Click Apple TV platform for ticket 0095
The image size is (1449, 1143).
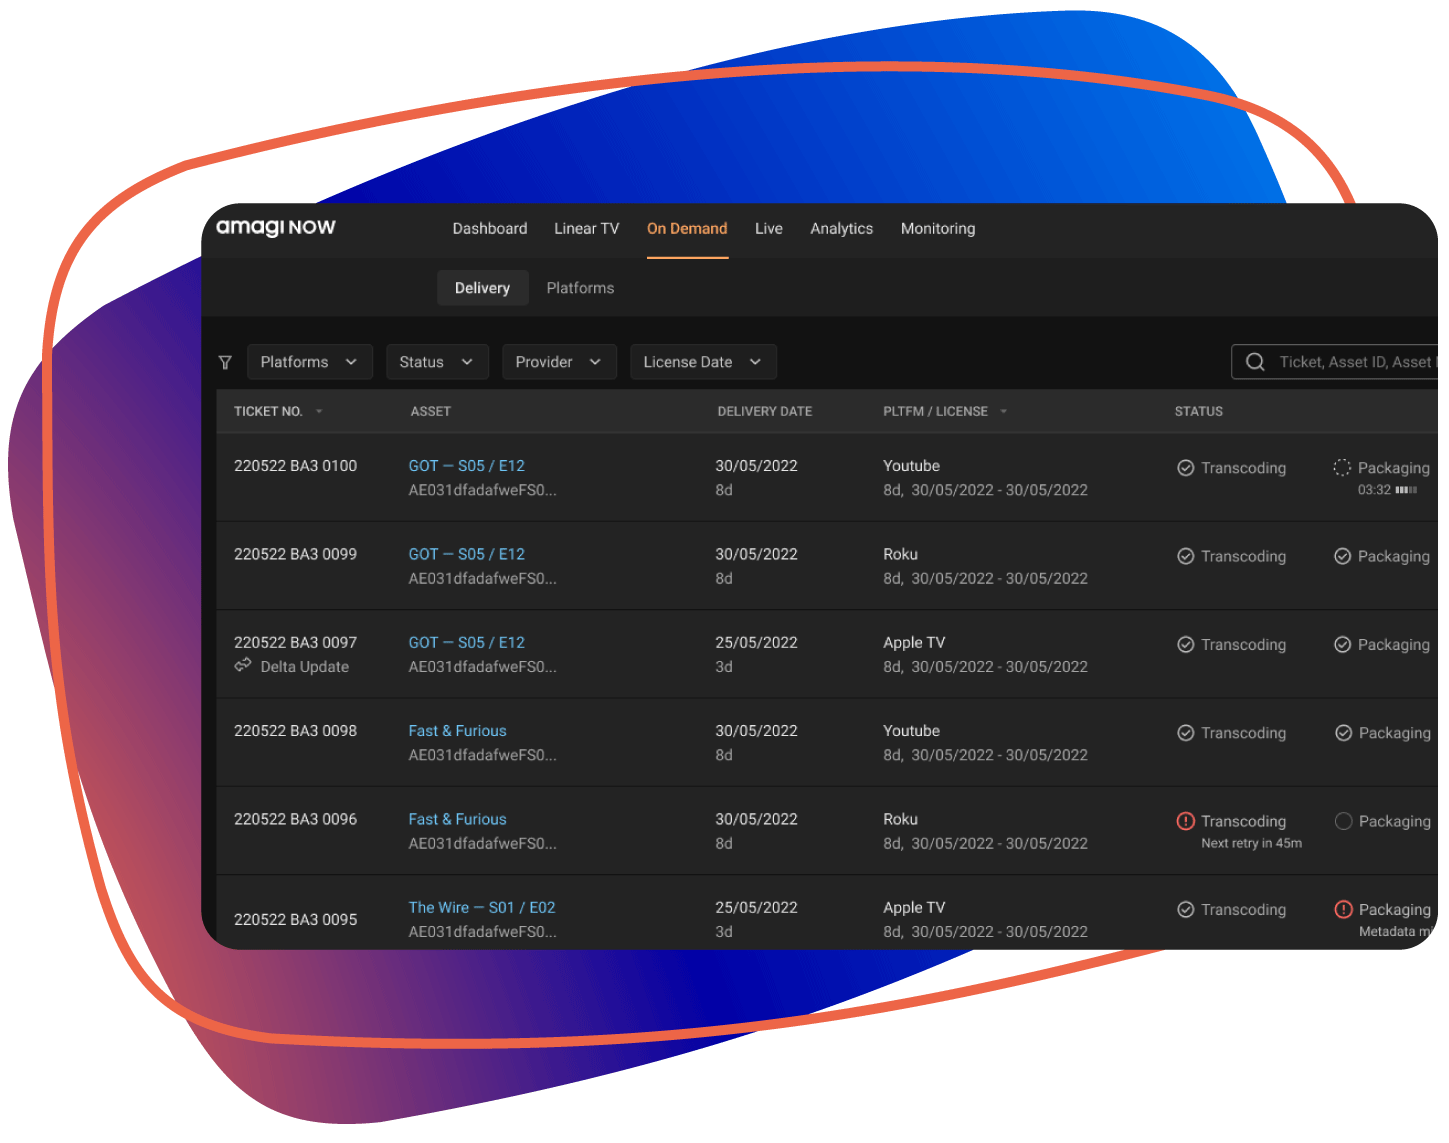914,908
